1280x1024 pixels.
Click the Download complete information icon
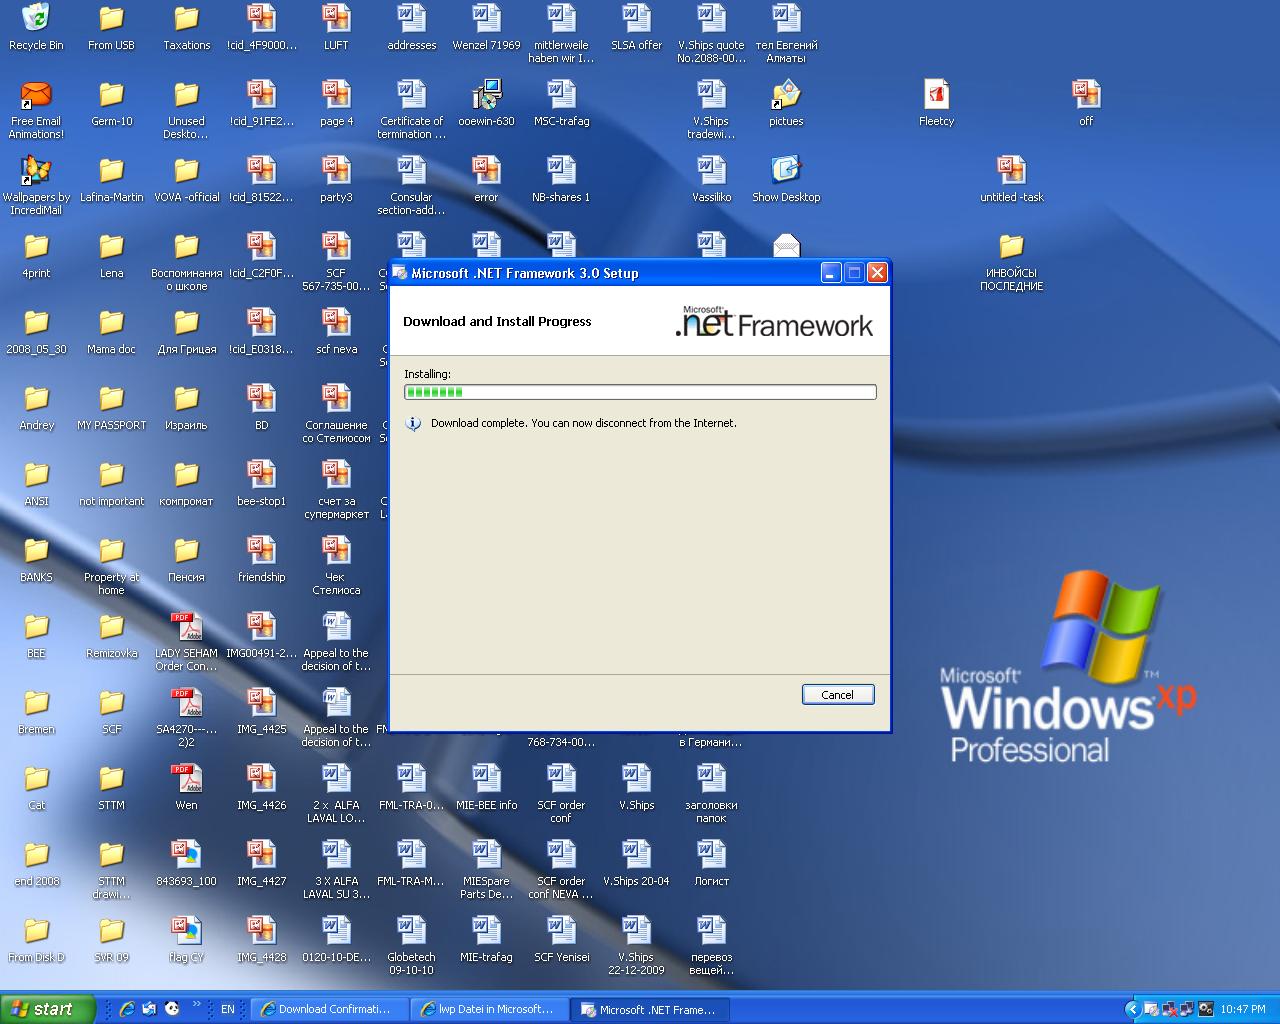click(x=413, y=424)
